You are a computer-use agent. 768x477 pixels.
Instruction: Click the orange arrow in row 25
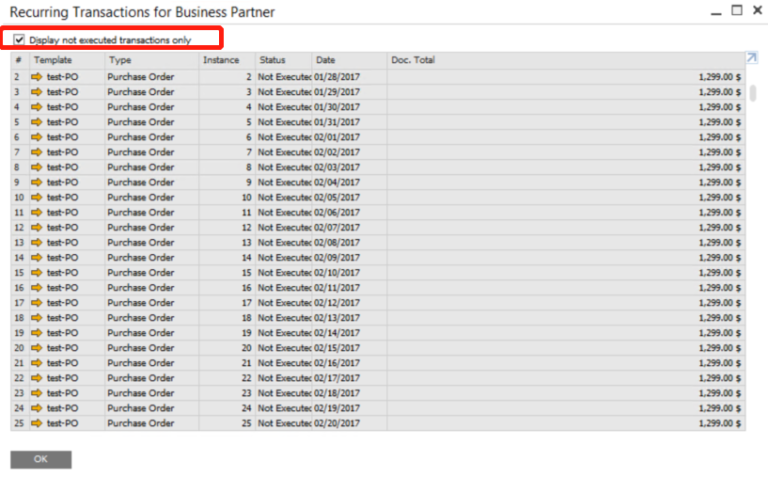(x=38, y=423)
